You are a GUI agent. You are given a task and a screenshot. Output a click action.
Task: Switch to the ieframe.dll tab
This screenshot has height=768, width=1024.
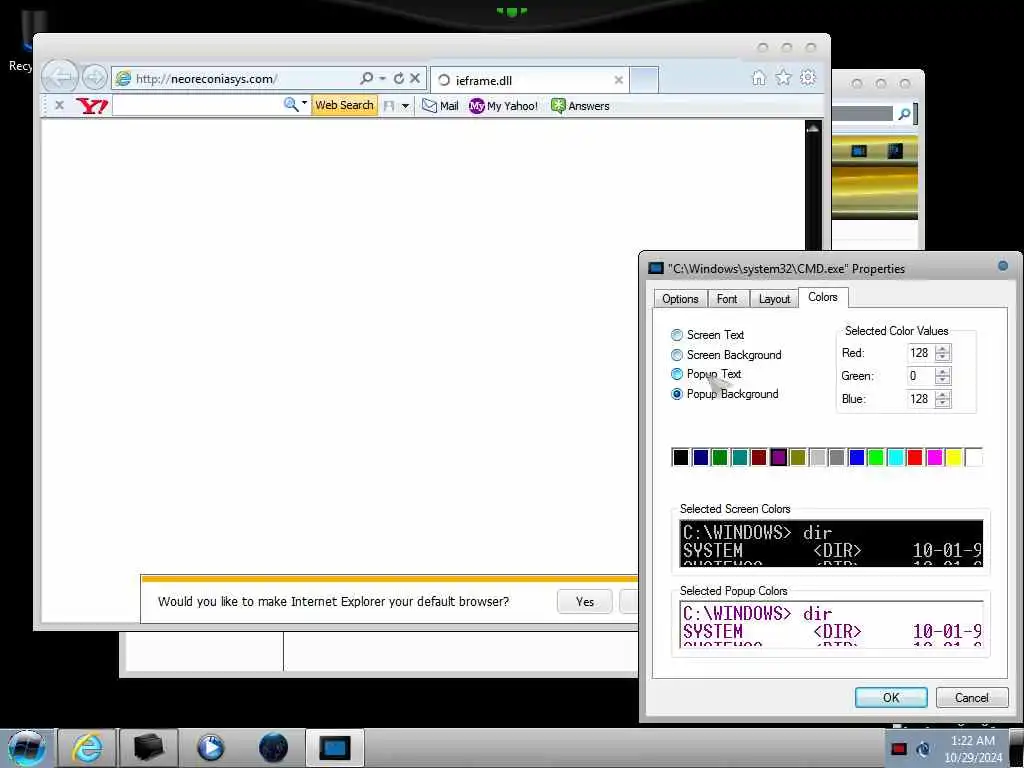[x=530, y=80]
